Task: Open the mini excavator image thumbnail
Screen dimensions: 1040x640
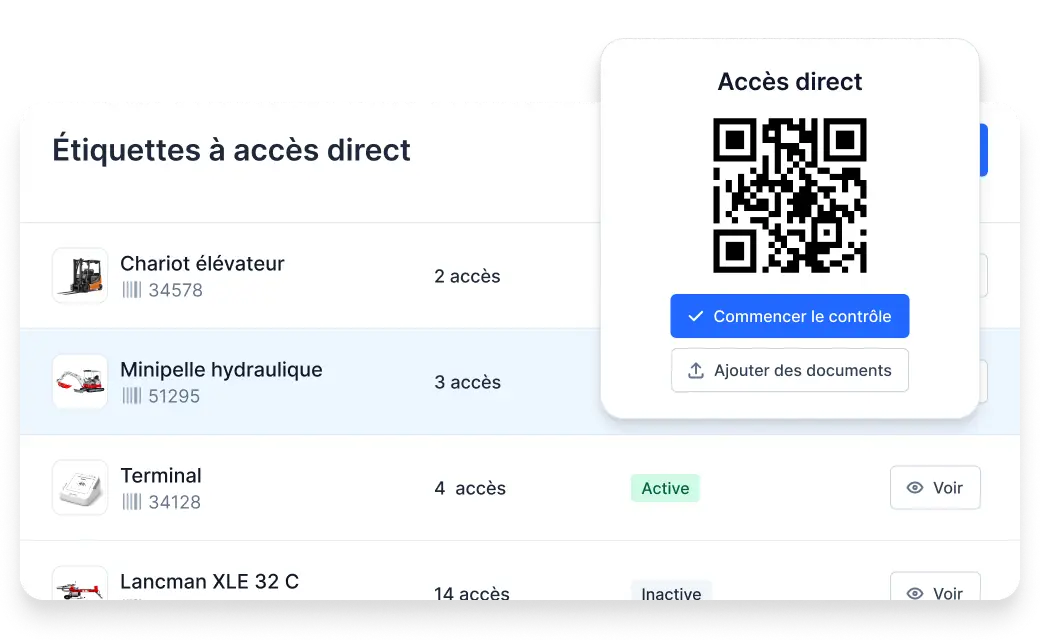Action: (80, 382)
